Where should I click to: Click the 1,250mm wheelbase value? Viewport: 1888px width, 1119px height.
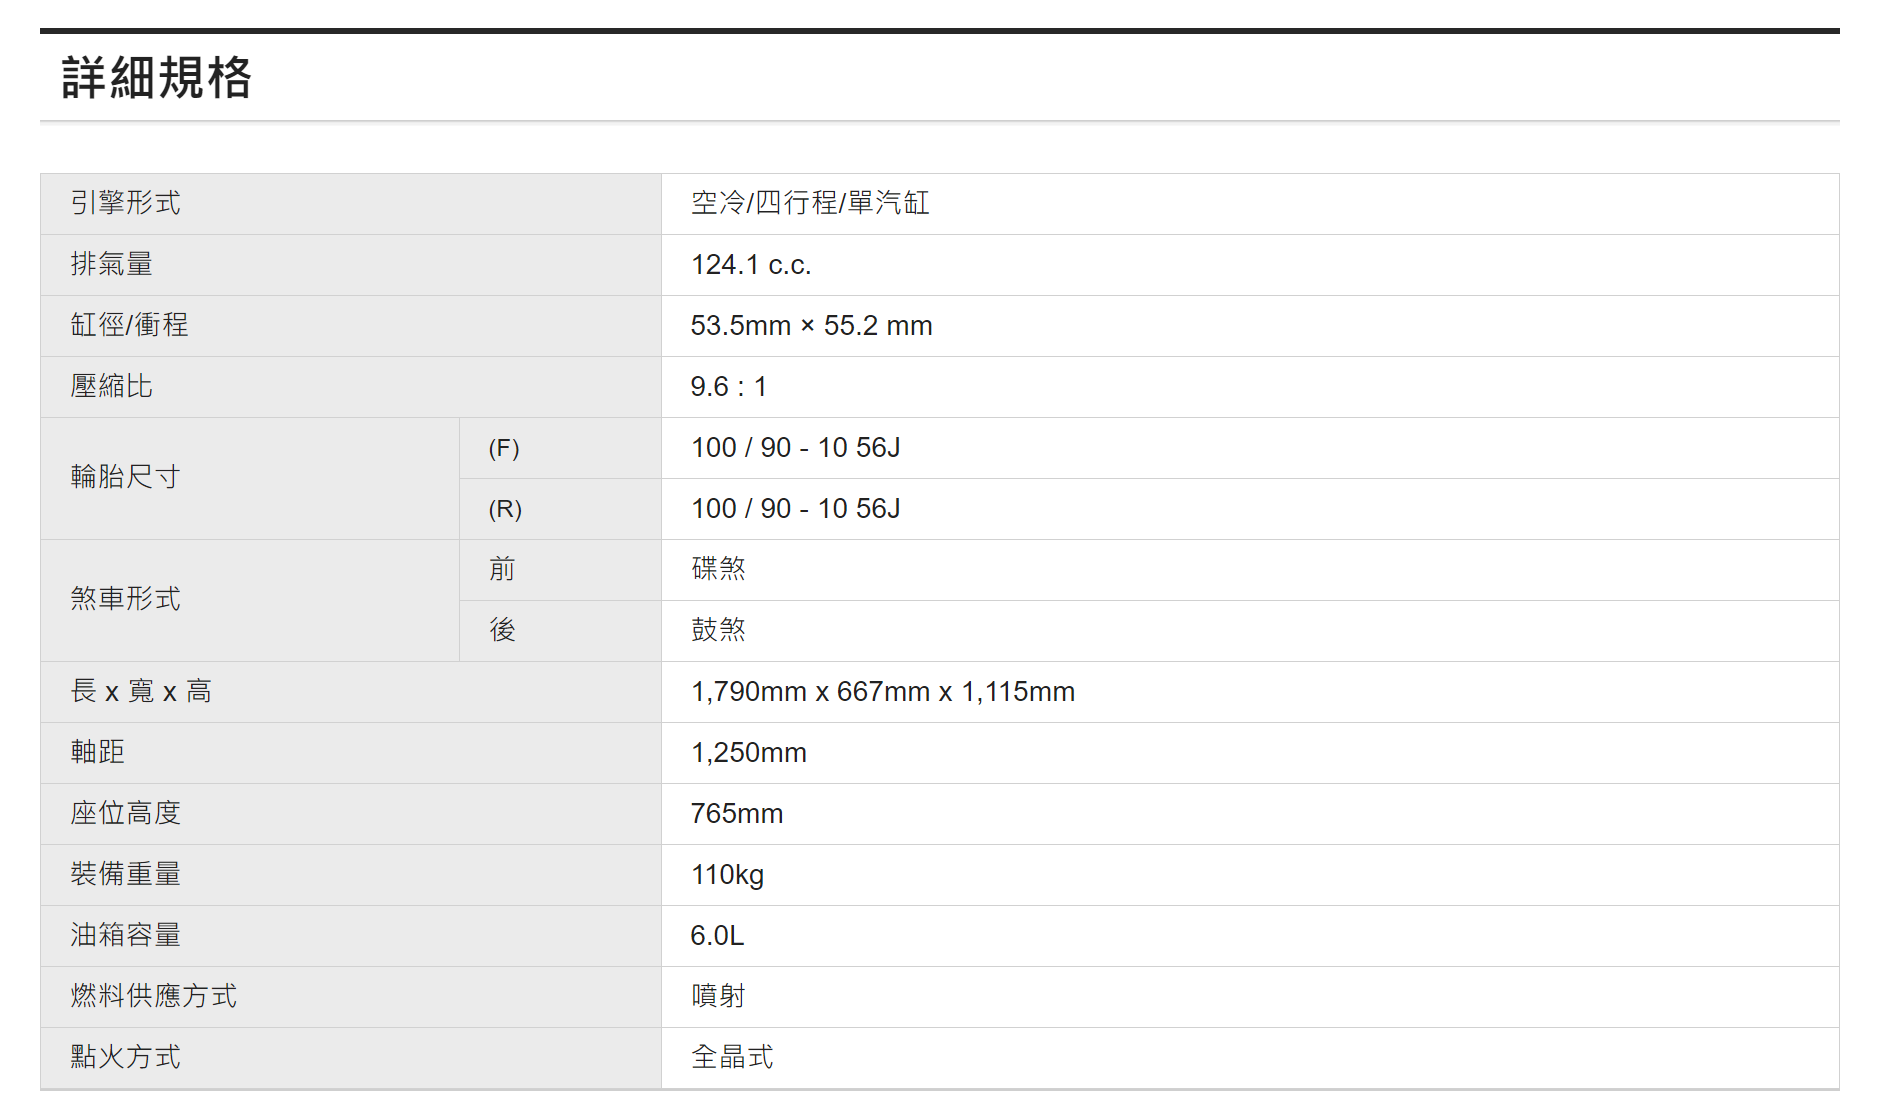pyautogui.click(x=748, y=753)
